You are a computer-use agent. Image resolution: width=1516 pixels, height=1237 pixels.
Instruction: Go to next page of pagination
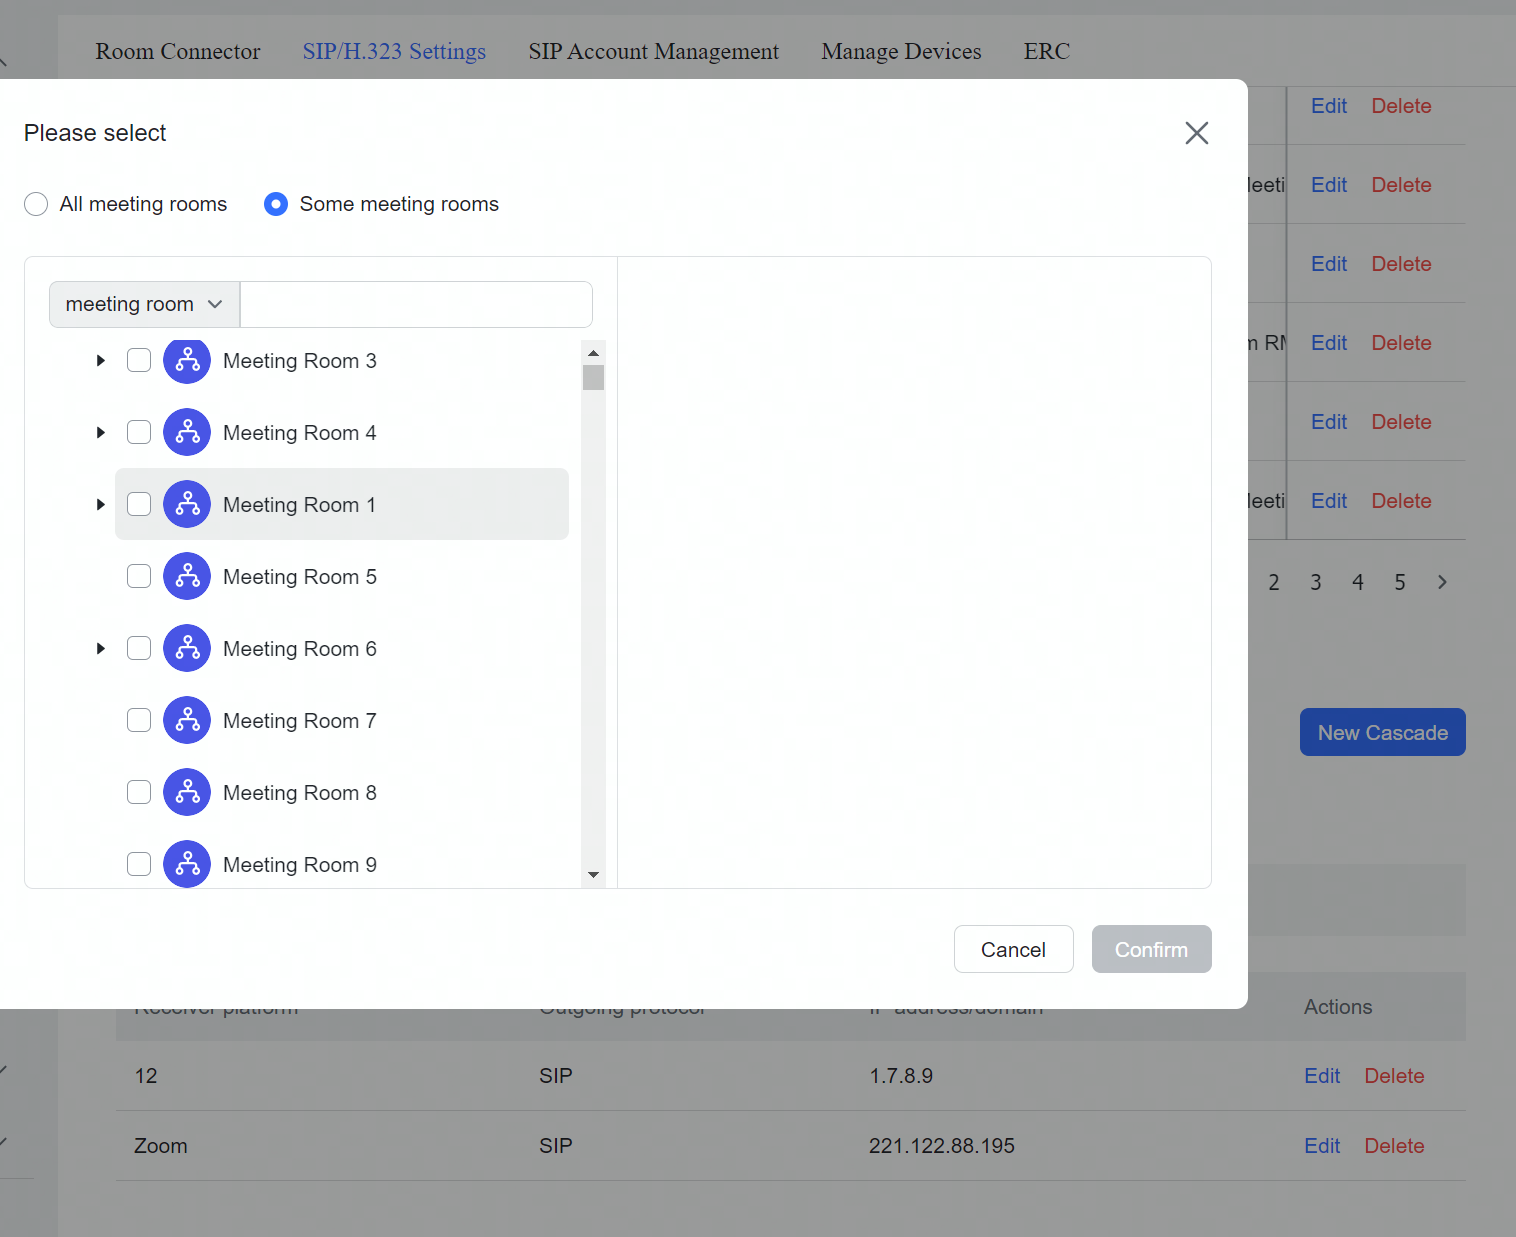[1442, 582]
